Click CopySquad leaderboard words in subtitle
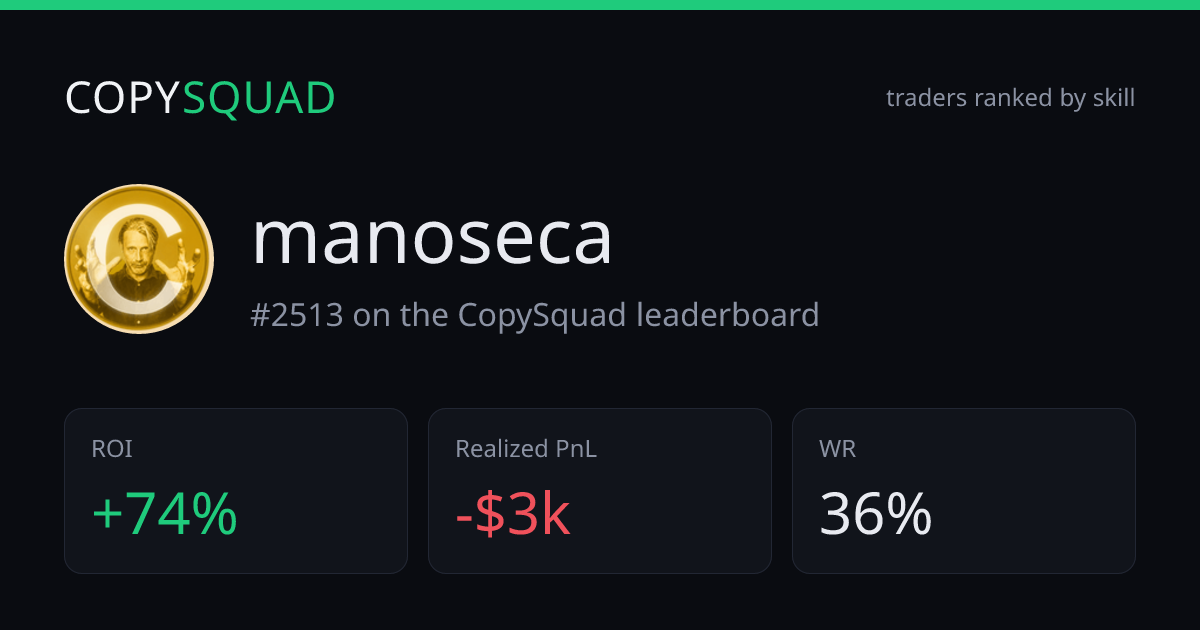This screenshot has width=1200, height=630. pyautogui.click(x=639, y=316)
